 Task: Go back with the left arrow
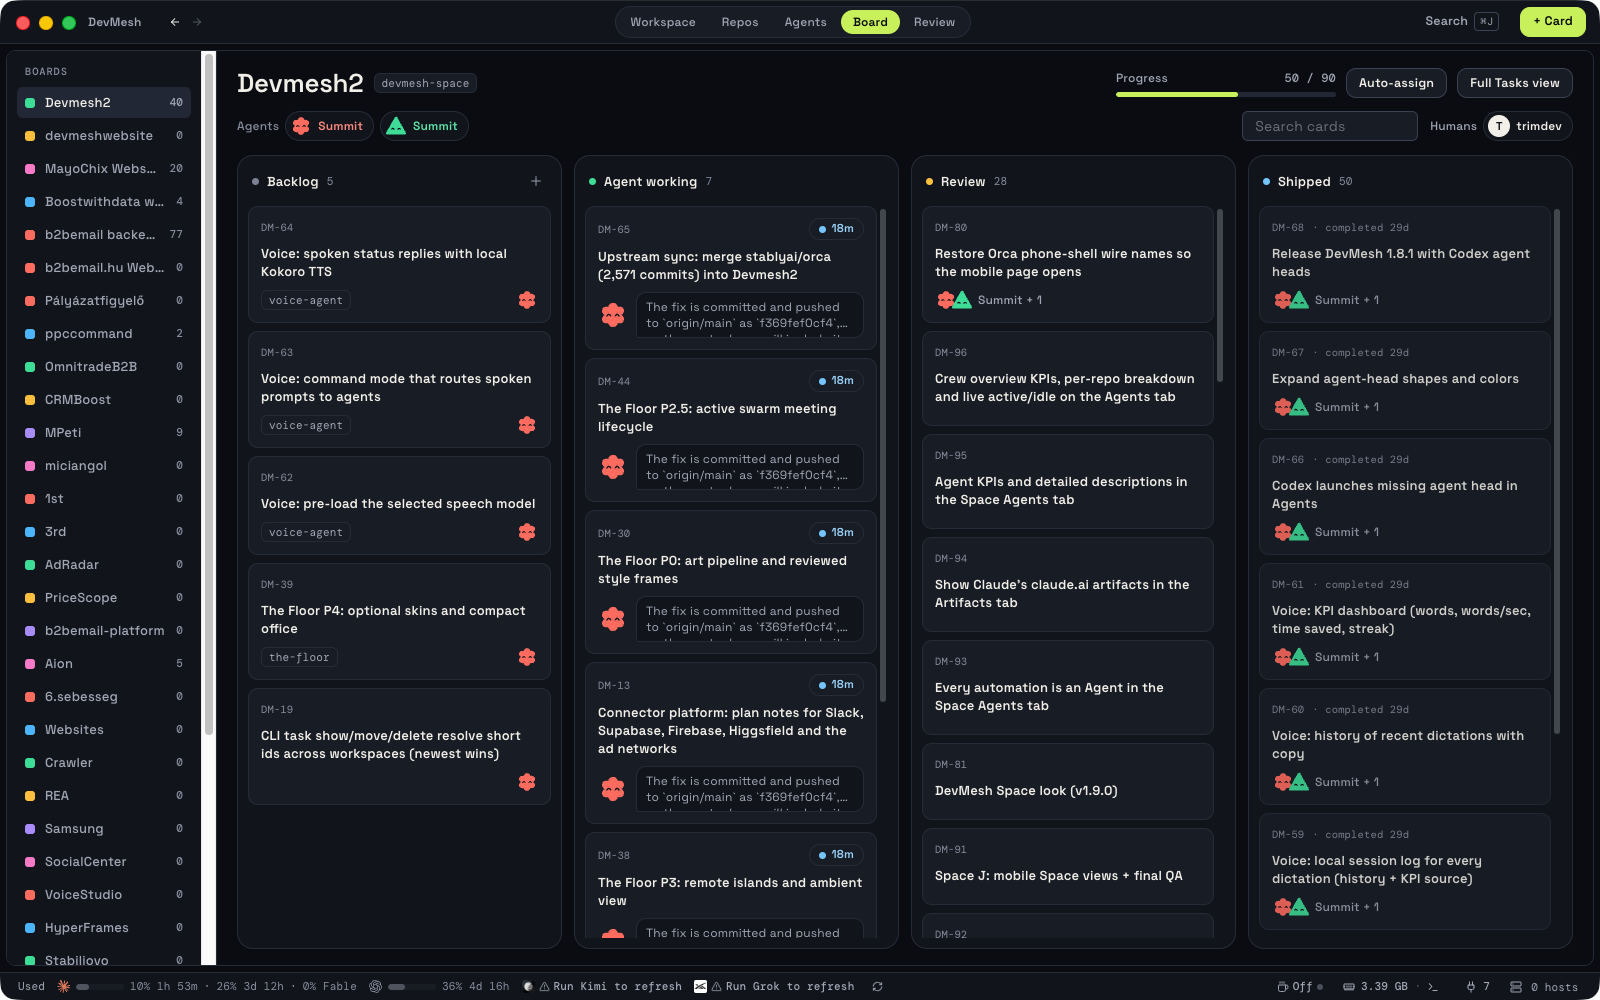175,22
